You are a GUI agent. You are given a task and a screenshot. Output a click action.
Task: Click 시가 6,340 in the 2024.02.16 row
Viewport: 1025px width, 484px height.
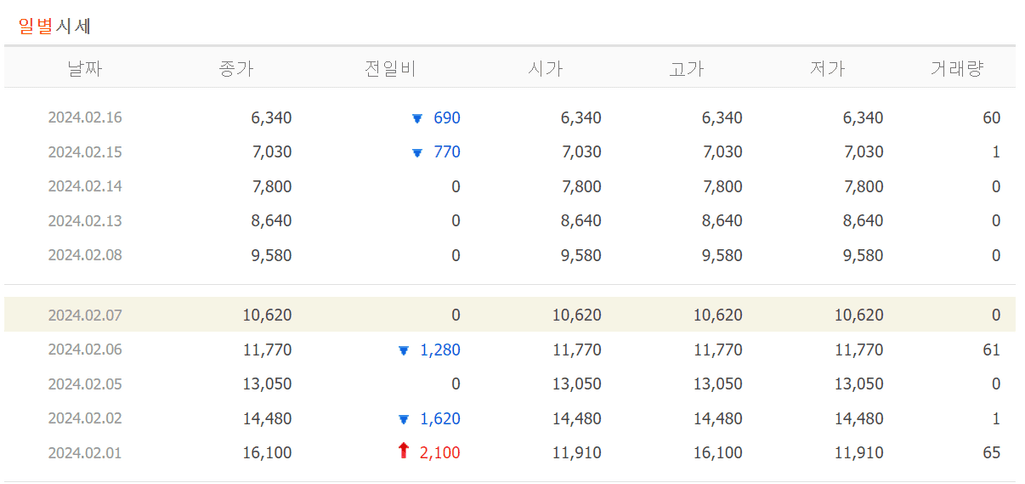tap(581, 118)
